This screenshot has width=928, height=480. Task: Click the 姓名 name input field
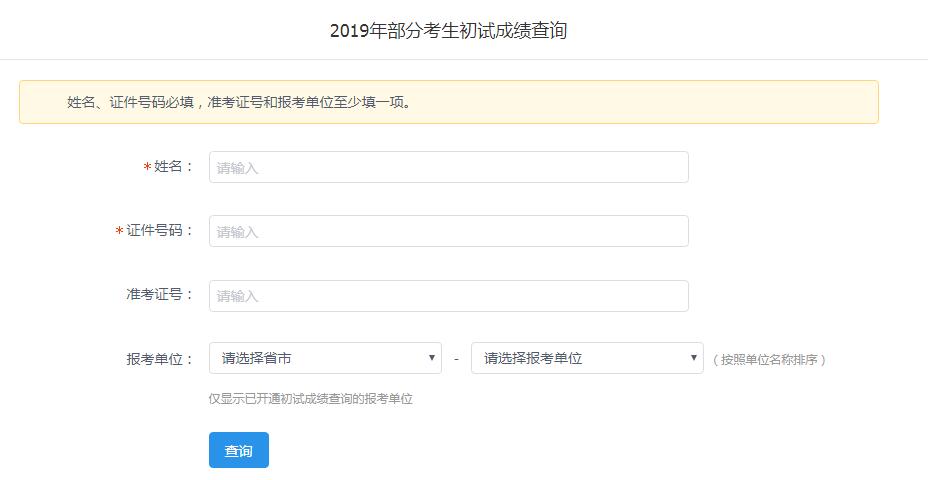point(448,167)
